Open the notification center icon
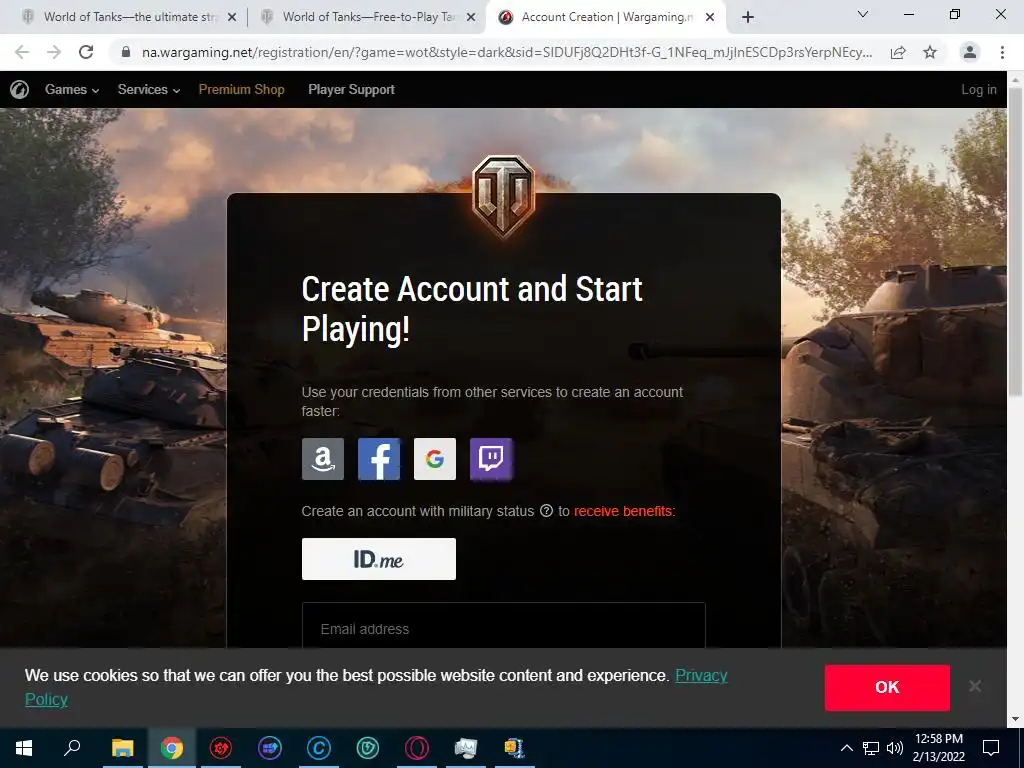This screenshot has width=1024, height=768. pyautogui.click(x=991, y=748)
